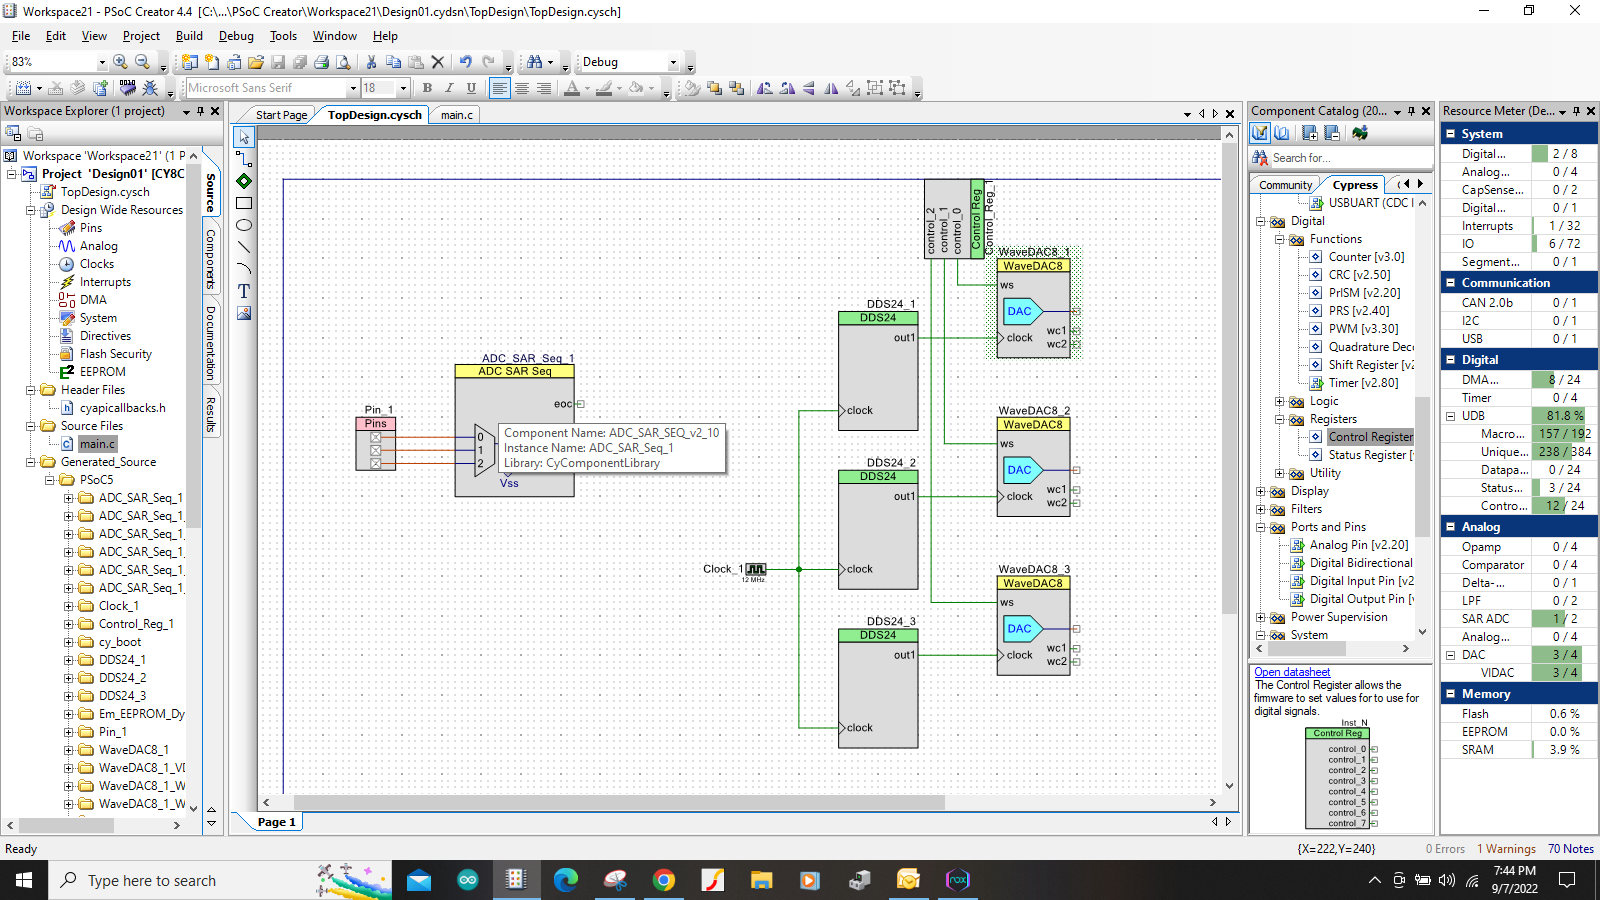Collapse all catalog nodes icon
The height and width of the screenshot is (900, 1600).
pyautogui.click(x=1332, y=133)
